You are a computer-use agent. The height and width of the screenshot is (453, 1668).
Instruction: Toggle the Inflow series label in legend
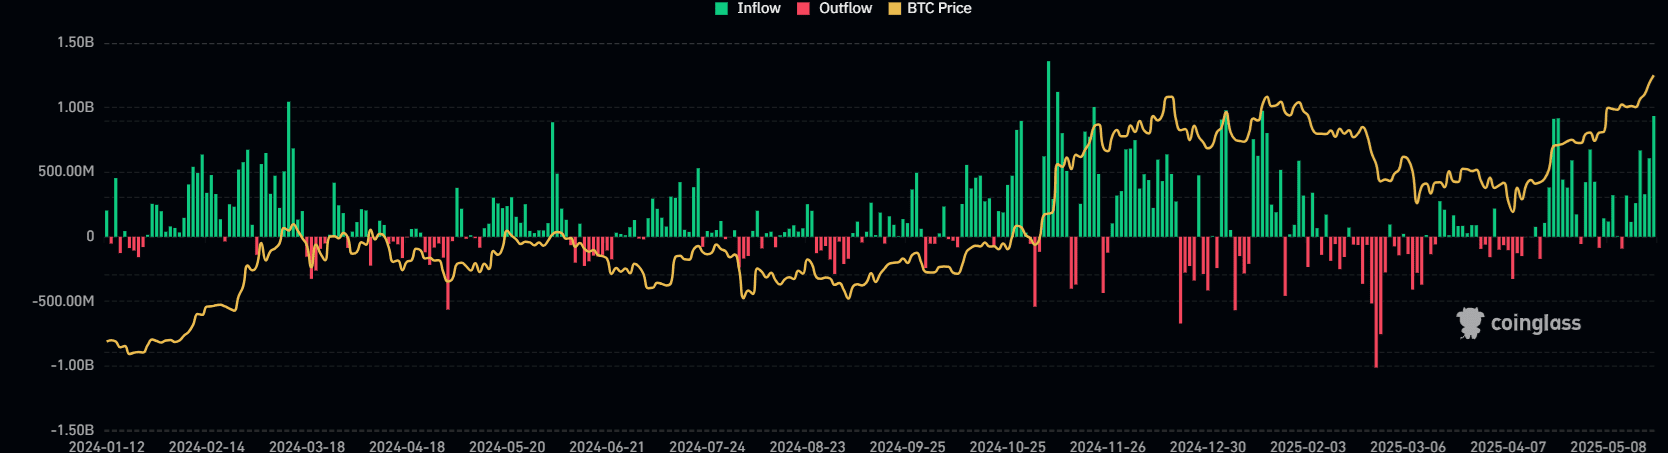[x=758, y=8]
